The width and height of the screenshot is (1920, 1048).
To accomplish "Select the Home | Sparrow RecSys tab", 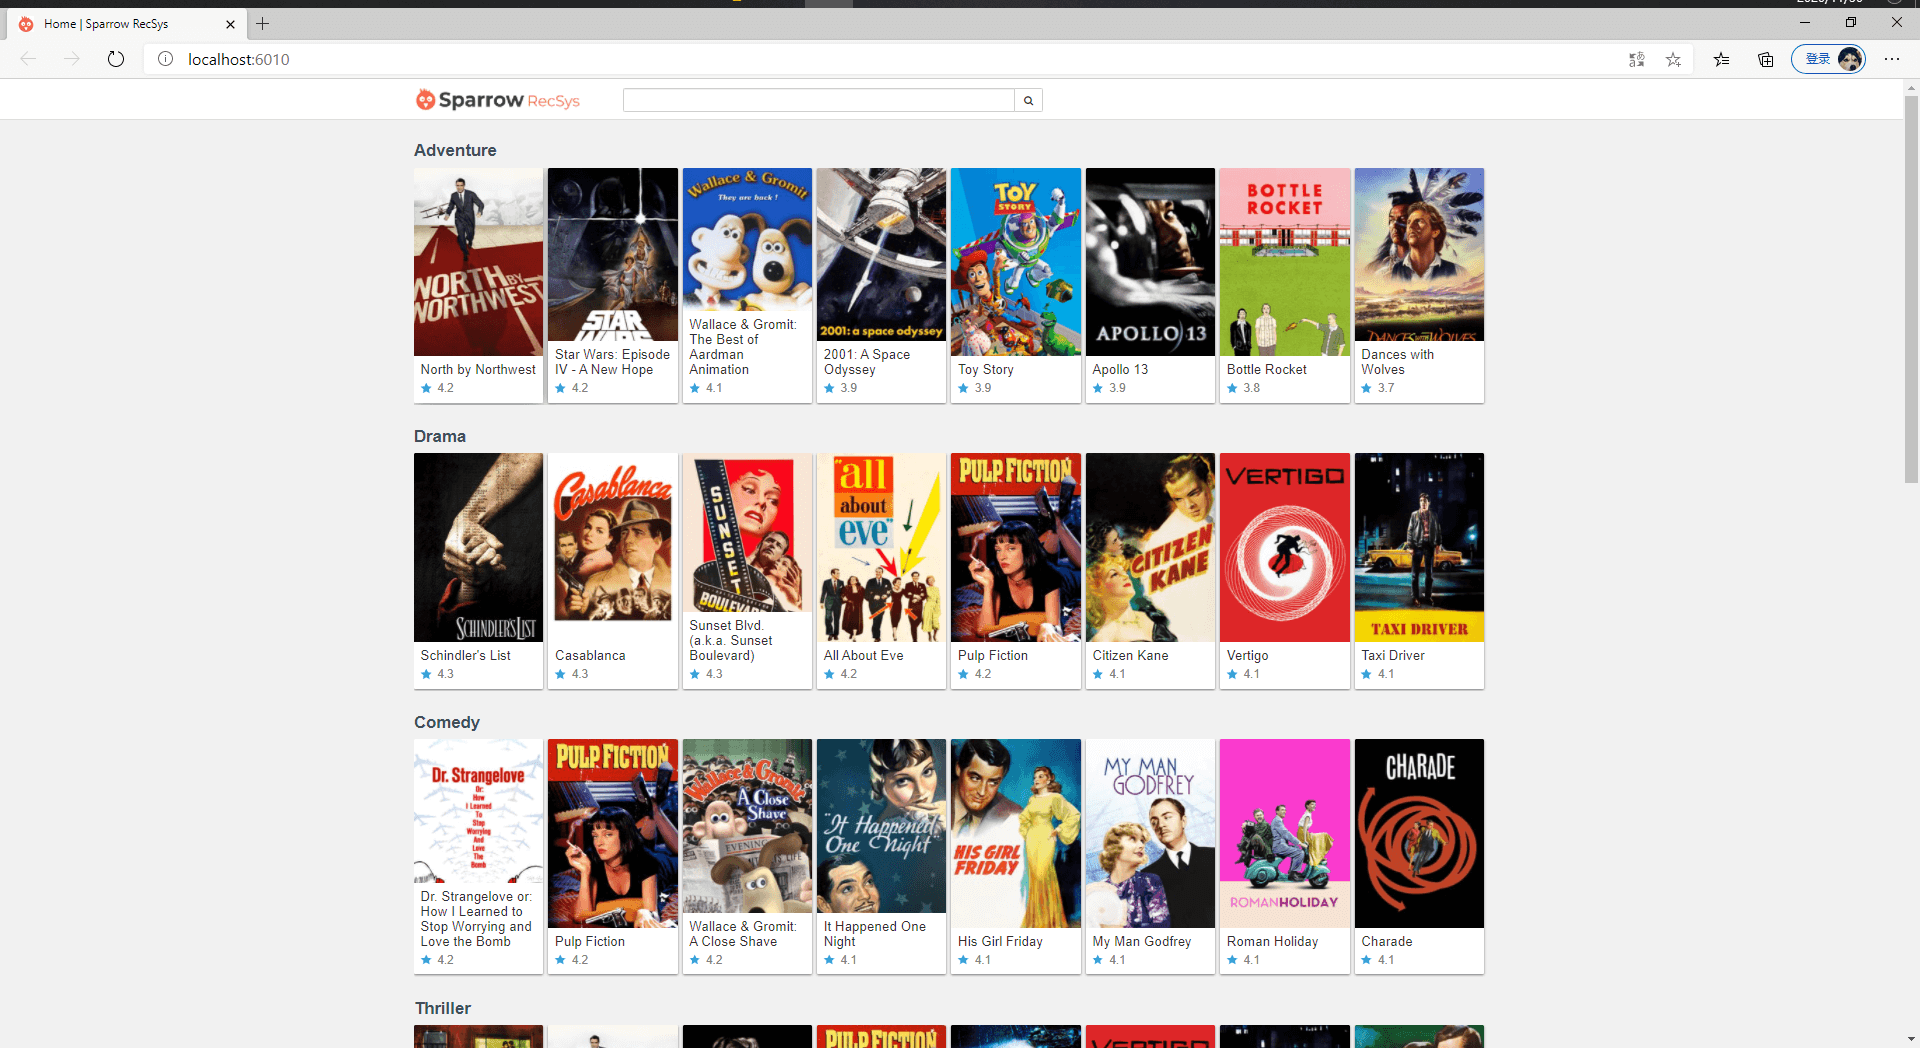I will coord(125,24).
